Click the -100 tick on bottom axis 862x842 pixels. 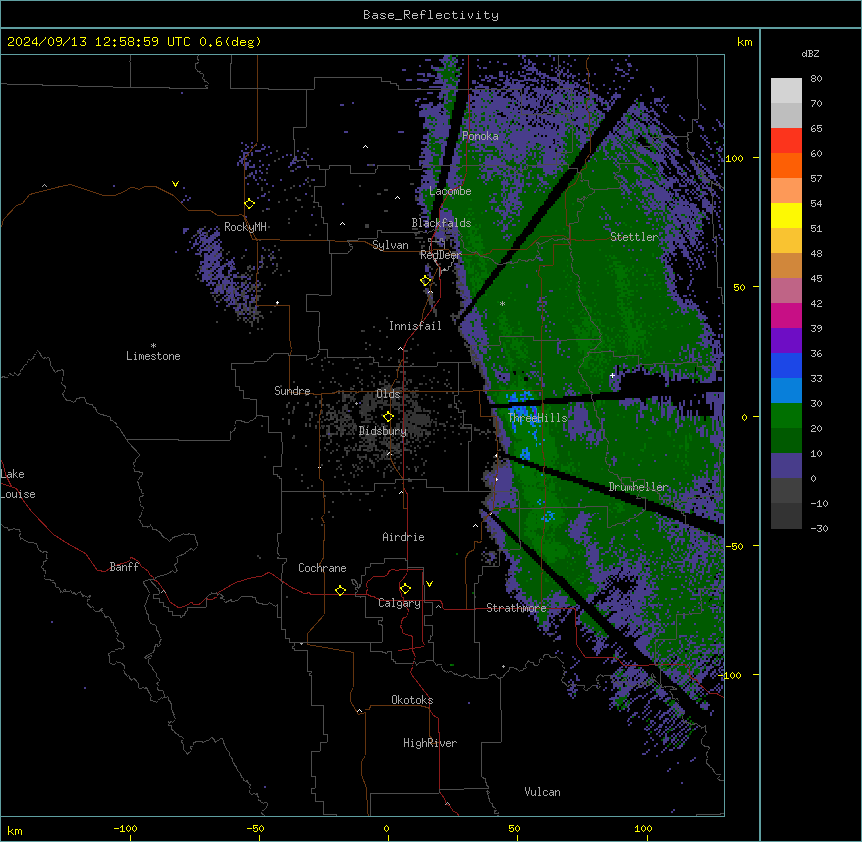tap(125, 829)
